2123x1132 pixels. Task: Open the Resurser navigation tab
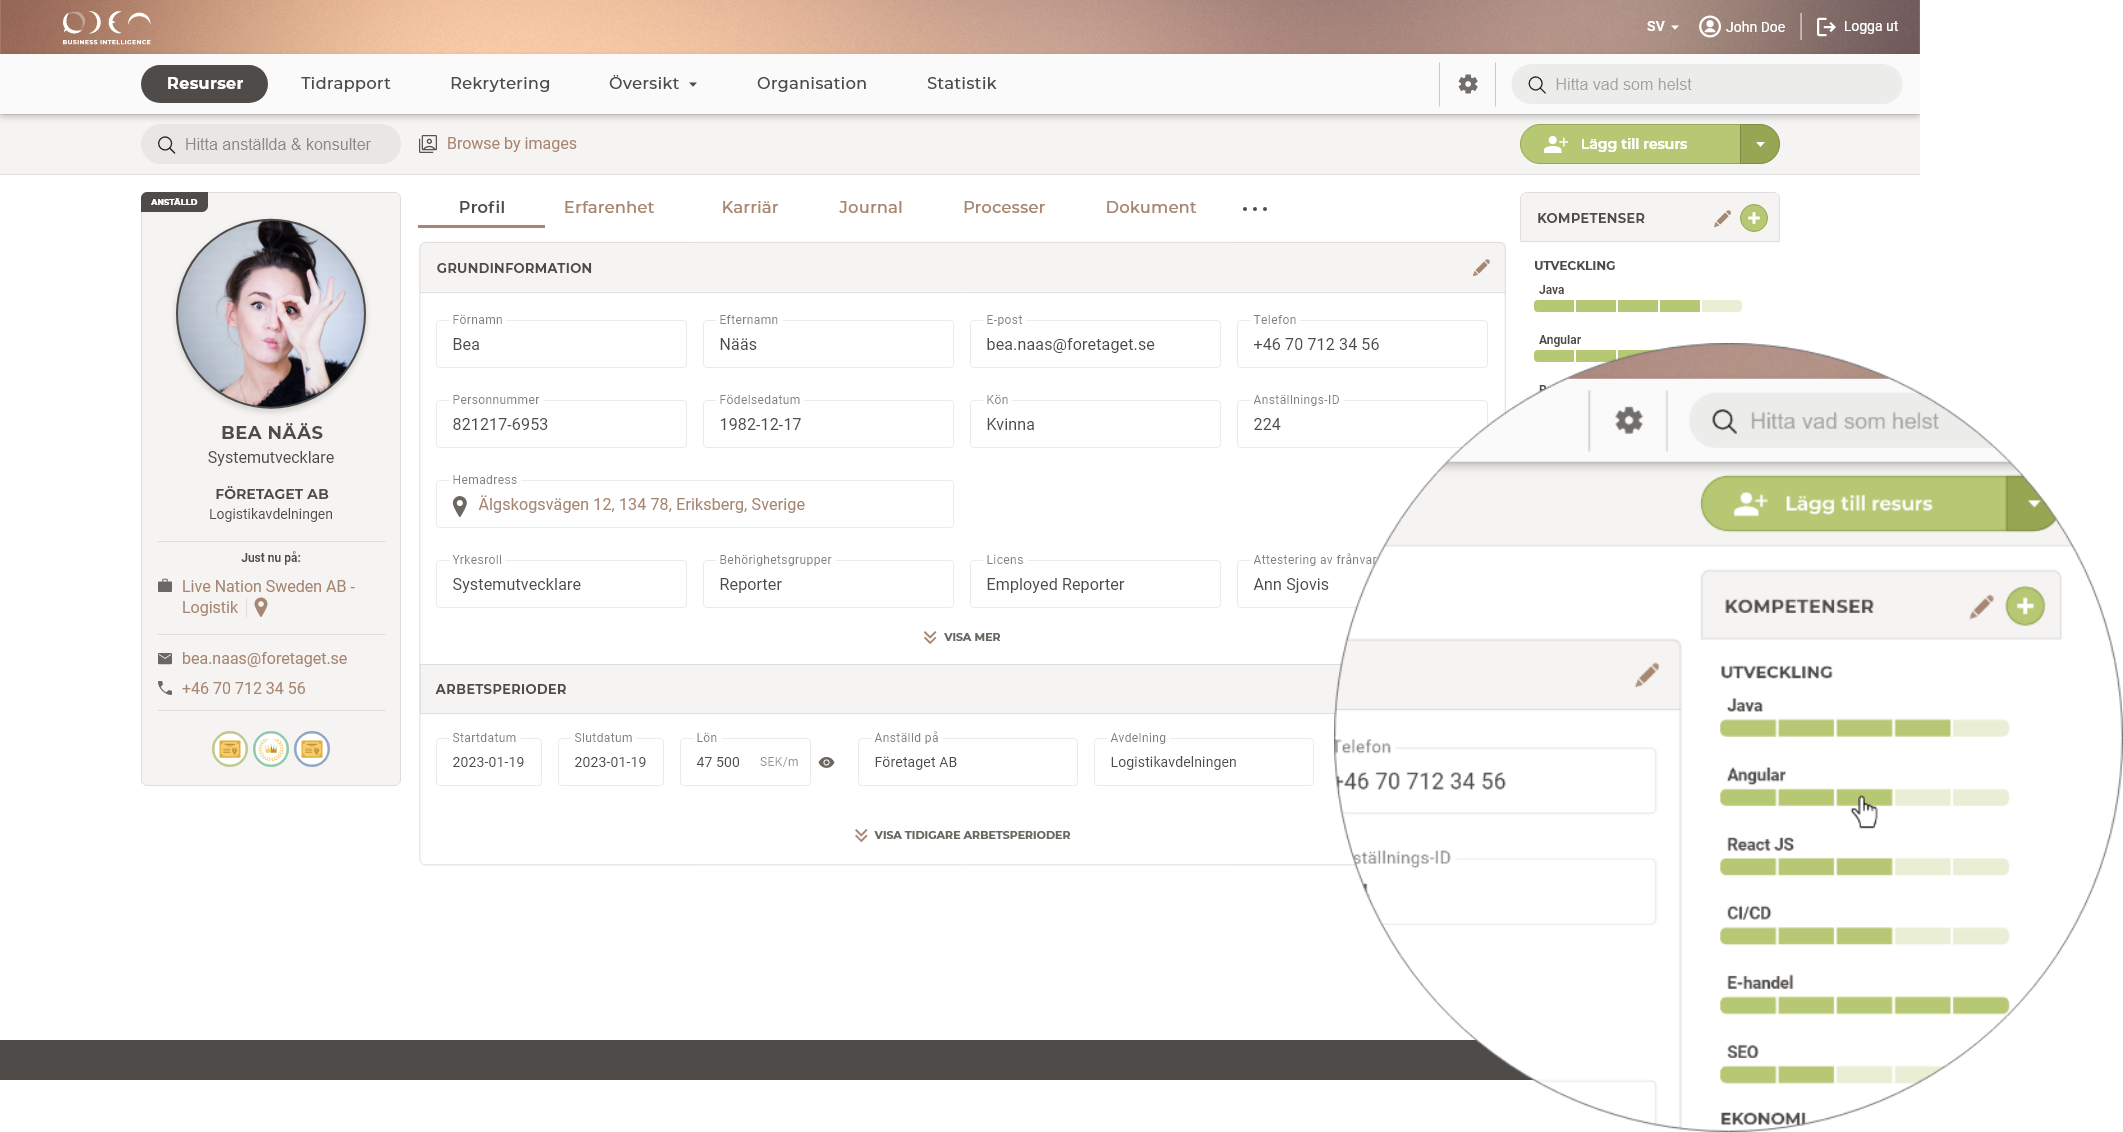[205, 84]
